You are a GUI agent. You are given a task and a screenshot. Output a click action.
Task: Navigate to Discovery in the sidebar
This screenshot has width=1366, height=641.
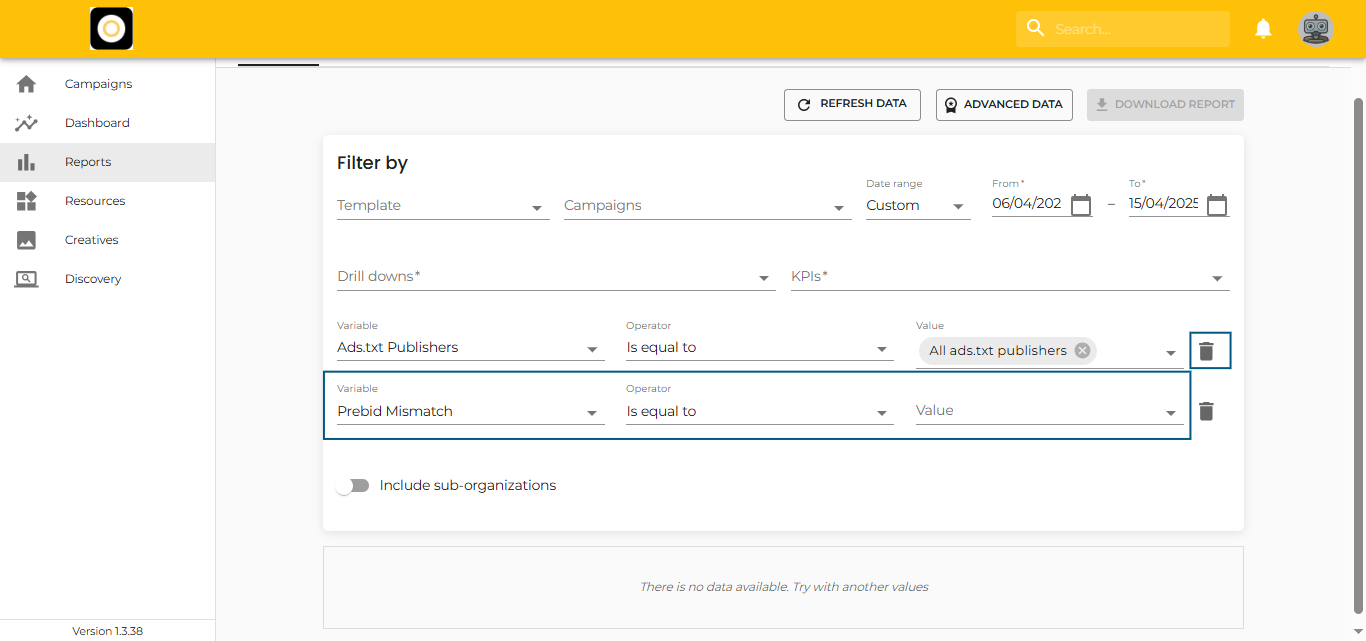tap(92, 279)
